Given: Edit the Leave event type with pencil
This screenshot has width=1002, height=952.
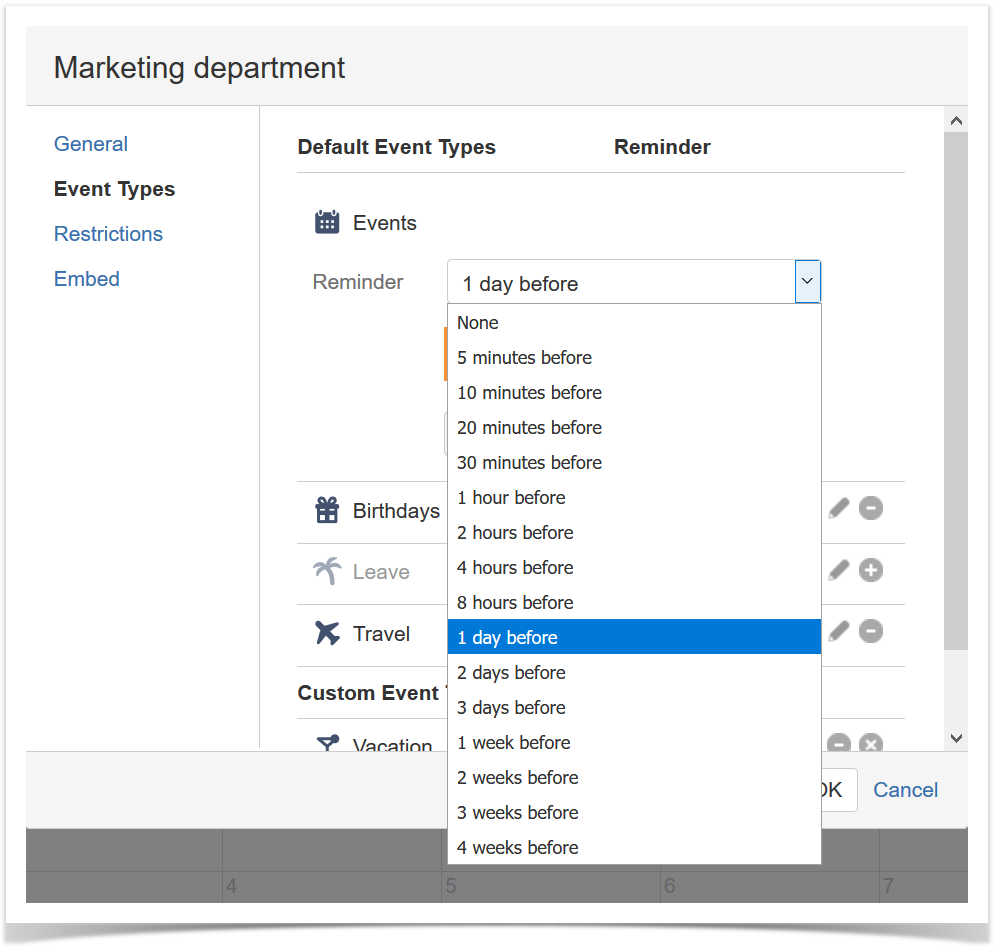Looking at the screenshot, I should pyautogui.click(x=838, y=570).
